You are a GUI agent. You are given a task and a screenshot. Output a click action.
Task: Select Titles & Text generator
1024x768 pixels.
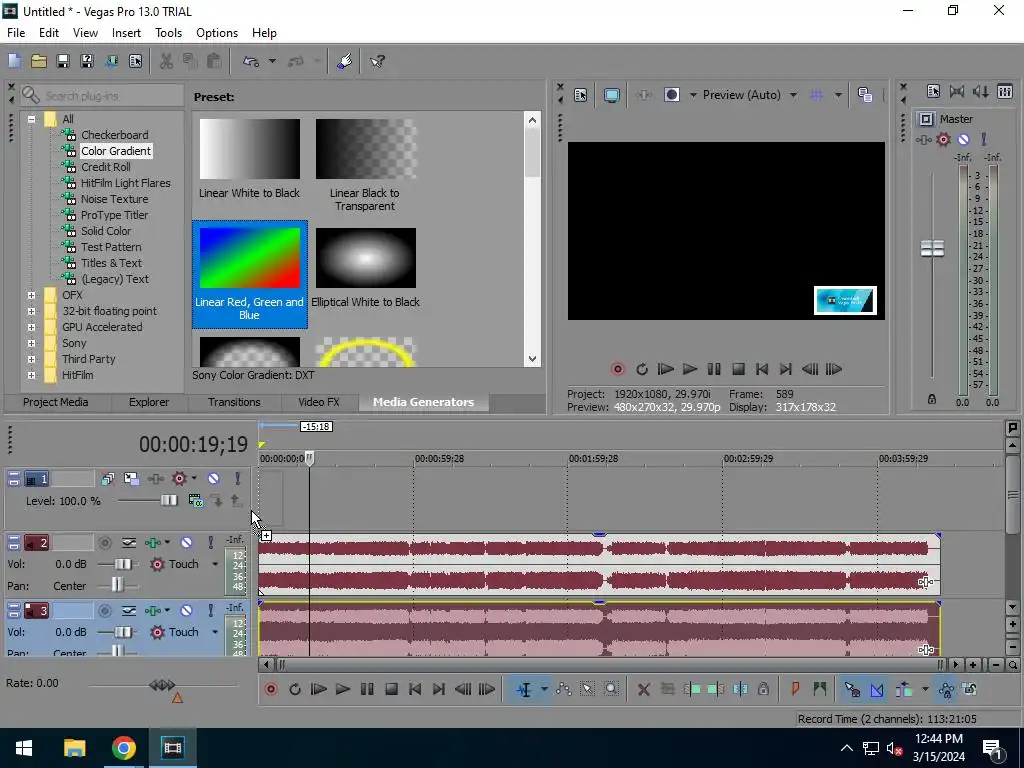point(111,263)
